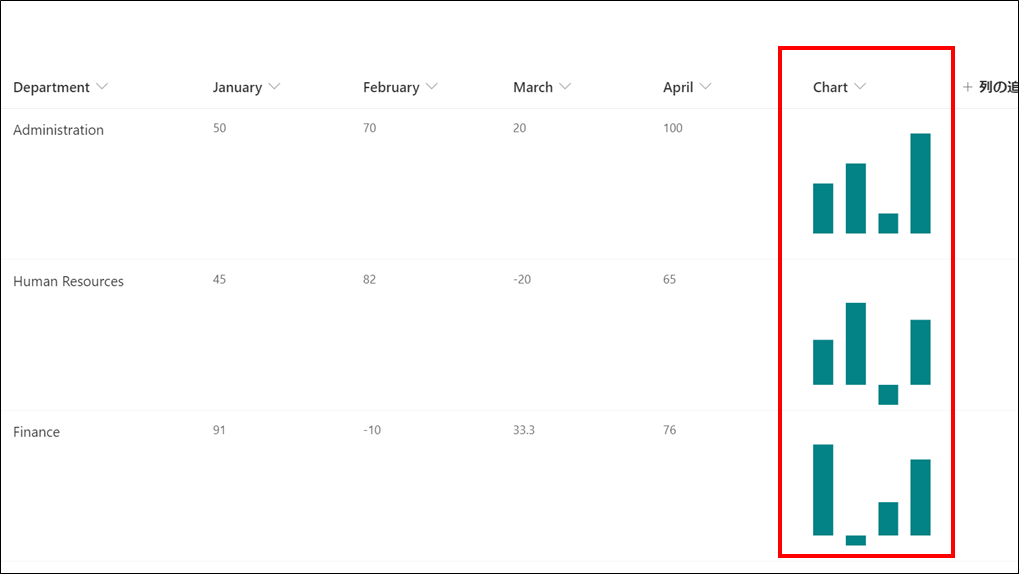Click the plus icon to add a column
Viewport: 1019px width, 574px height.
(968, 86)
